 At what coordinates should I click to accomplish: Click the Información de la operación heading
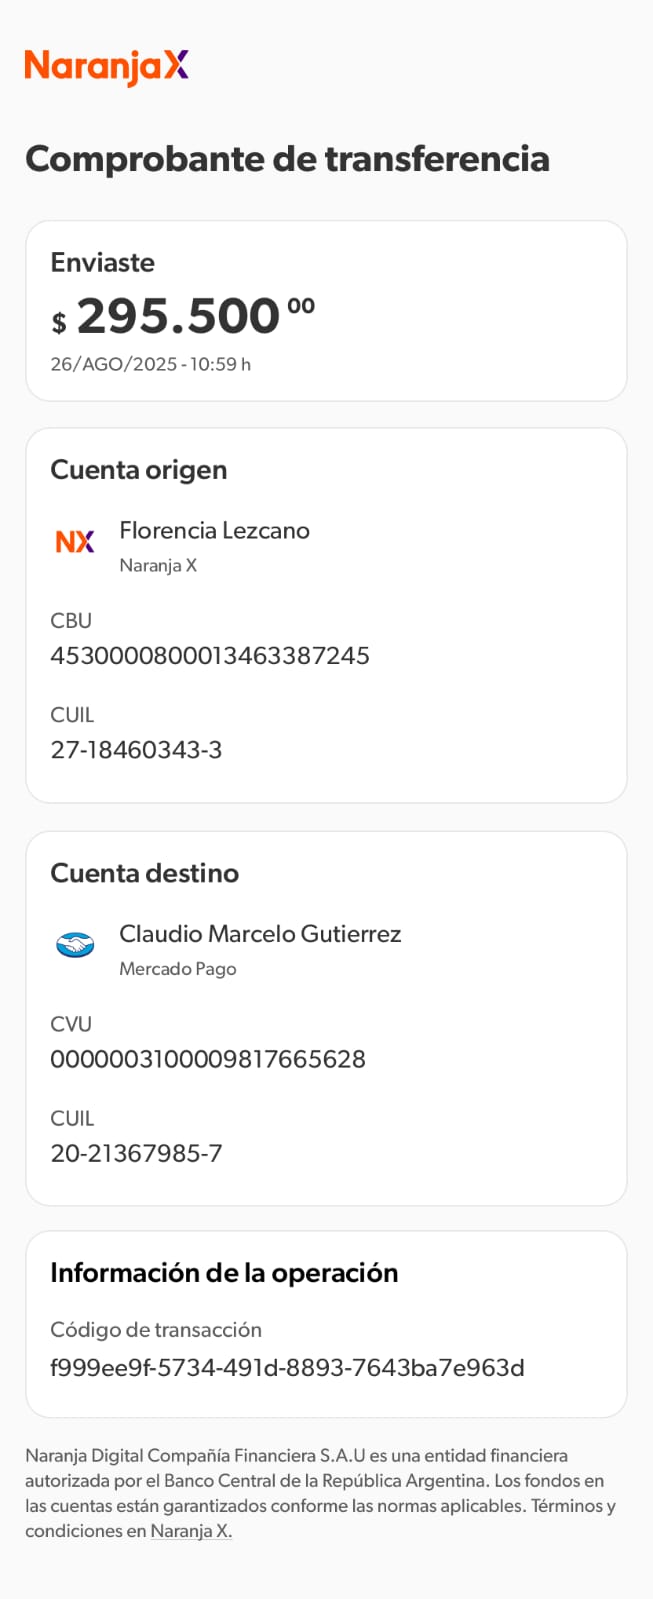224,1273
